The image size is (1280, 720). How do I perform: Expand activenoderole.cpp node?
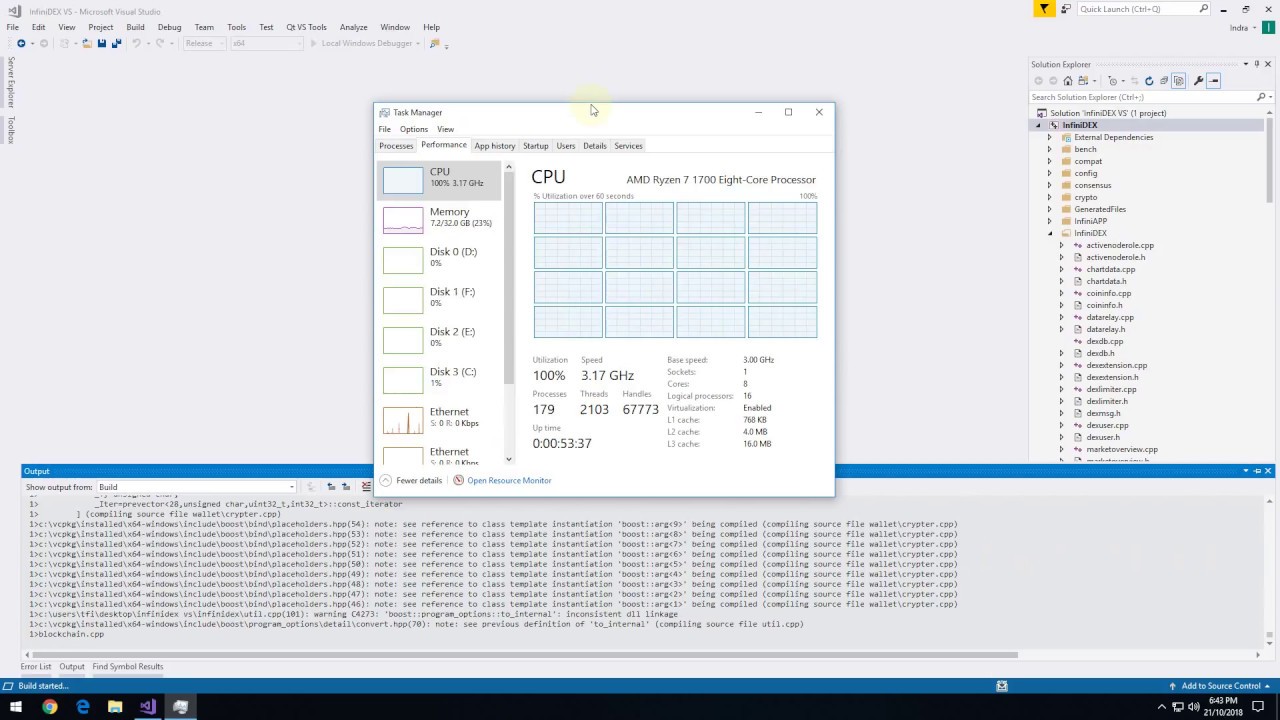(1062, 245)
